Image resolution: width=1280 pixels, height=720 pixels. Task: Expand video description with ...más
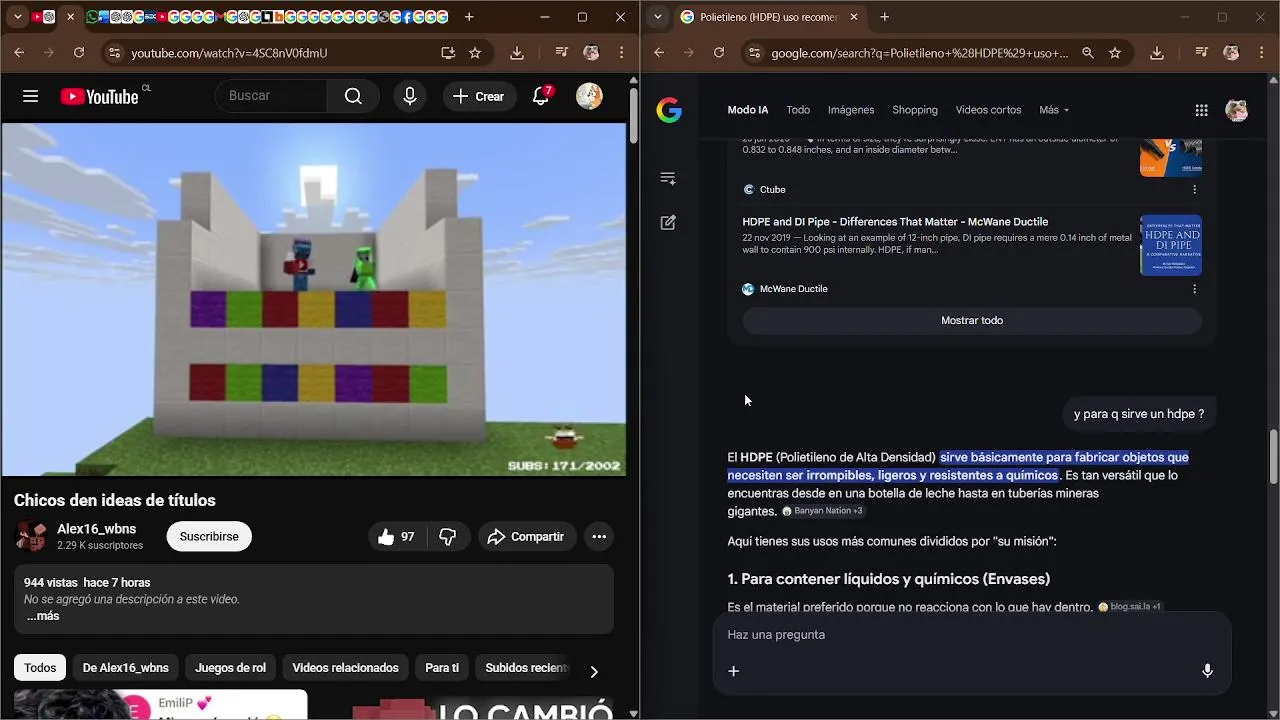(42, 616)
